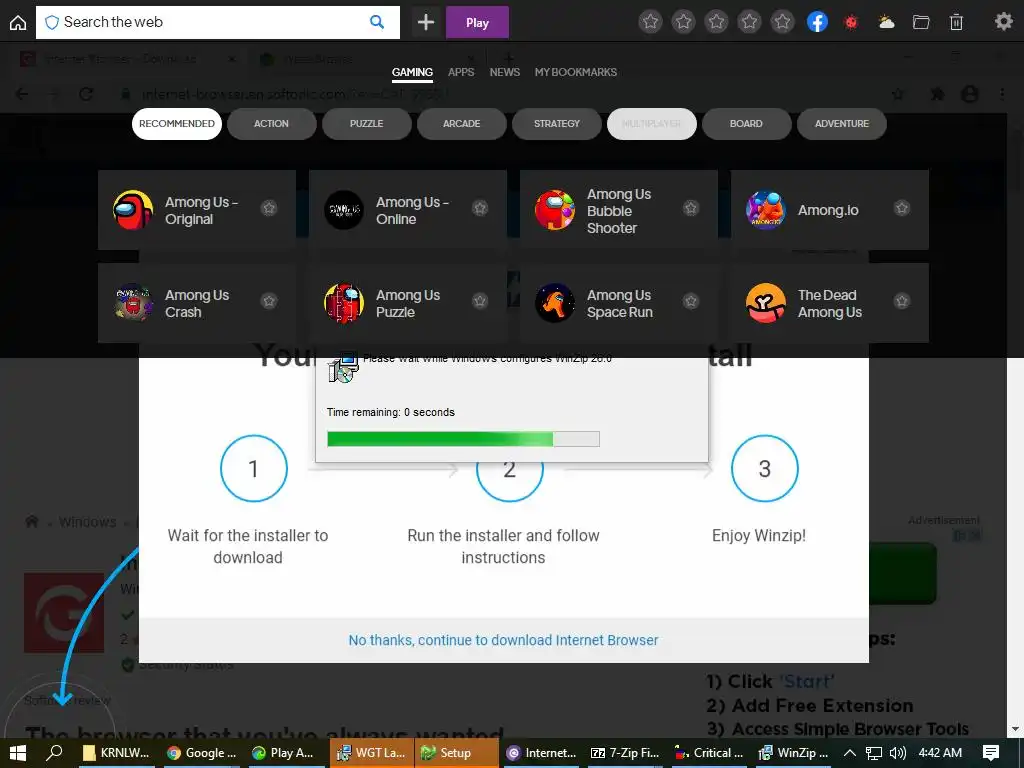Favorite Among Us - Online with its star
Screen dimensions: 1024x768
[480, 208]
